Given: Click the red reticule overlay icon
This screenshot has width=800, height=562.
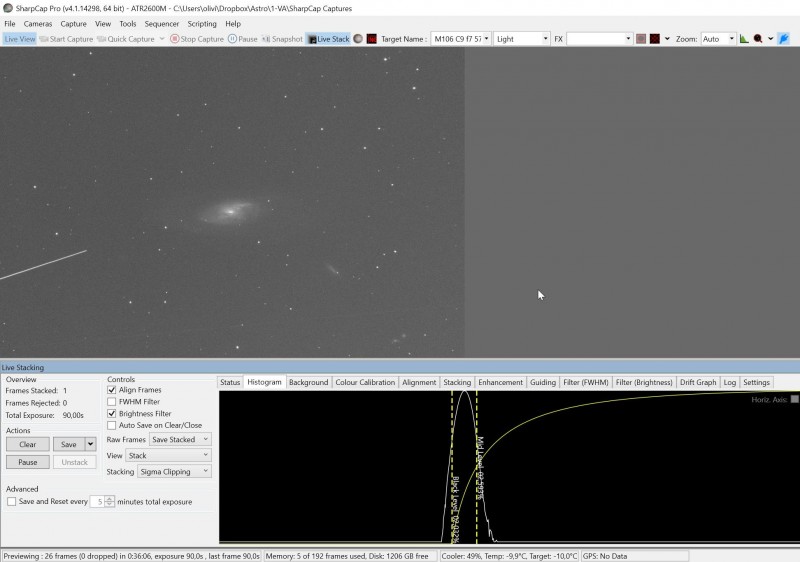Looking at the screenshot, I should pos(655,39).
